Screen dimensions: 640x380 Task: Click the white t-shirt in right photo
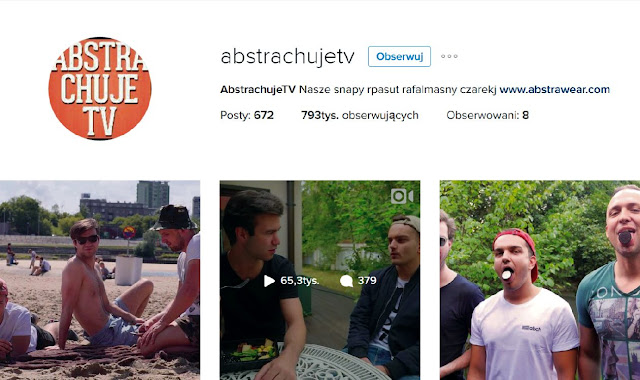[524, 331]
